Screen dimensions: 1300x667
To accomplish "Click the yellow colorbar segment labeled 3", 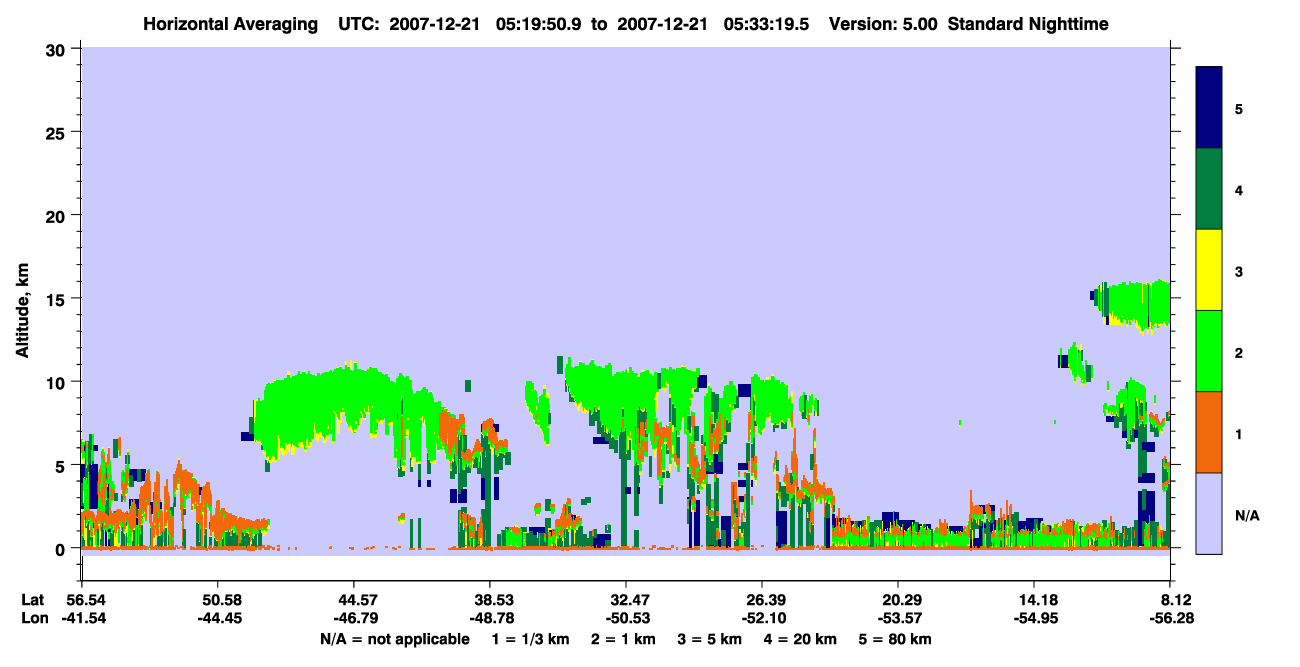I will tap(1209, 270).
